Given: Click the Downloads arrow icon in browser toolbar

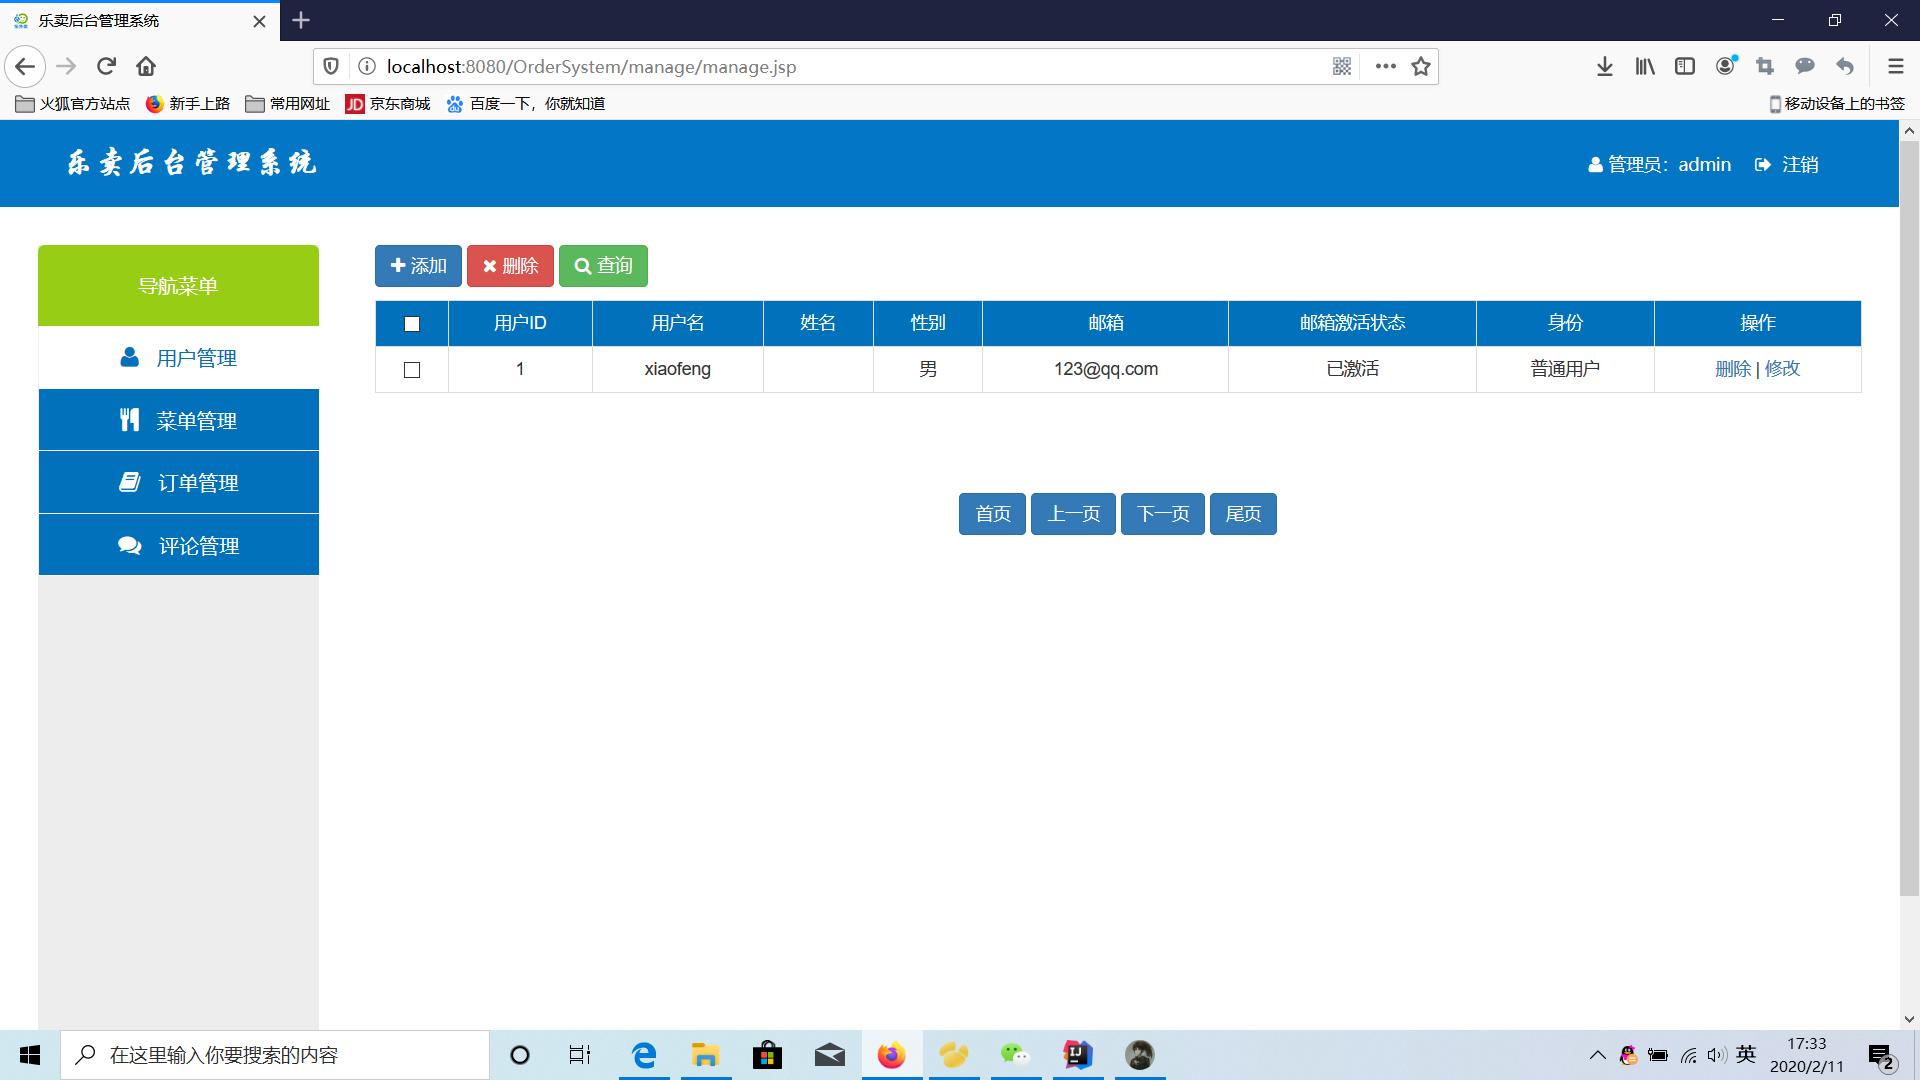Looking at the screenshot, I should pyautogui.click(x=1604, y=66).
